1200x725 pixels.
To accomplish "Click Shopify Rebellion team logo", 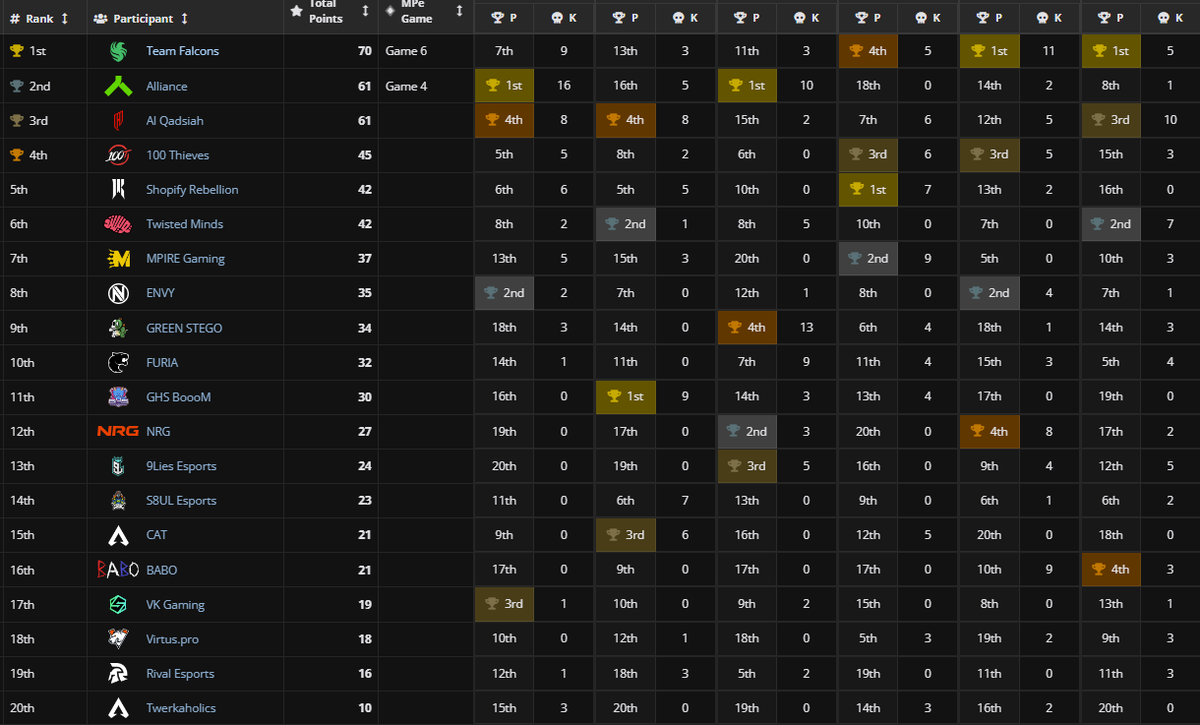I will [118, 189].
